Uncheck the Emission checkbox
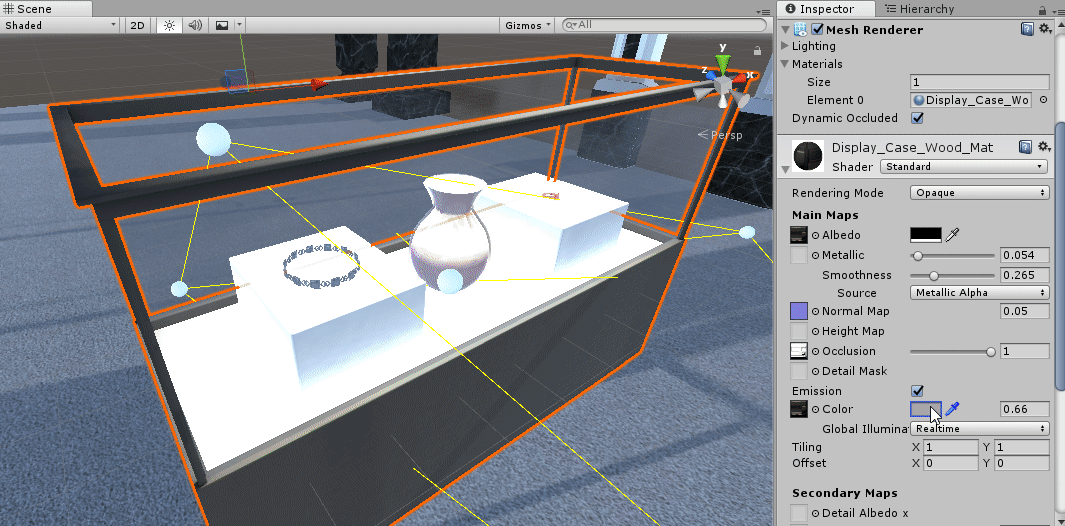Screen dimensions: 1065x526 pyautogui.click(x=917, y=391)
